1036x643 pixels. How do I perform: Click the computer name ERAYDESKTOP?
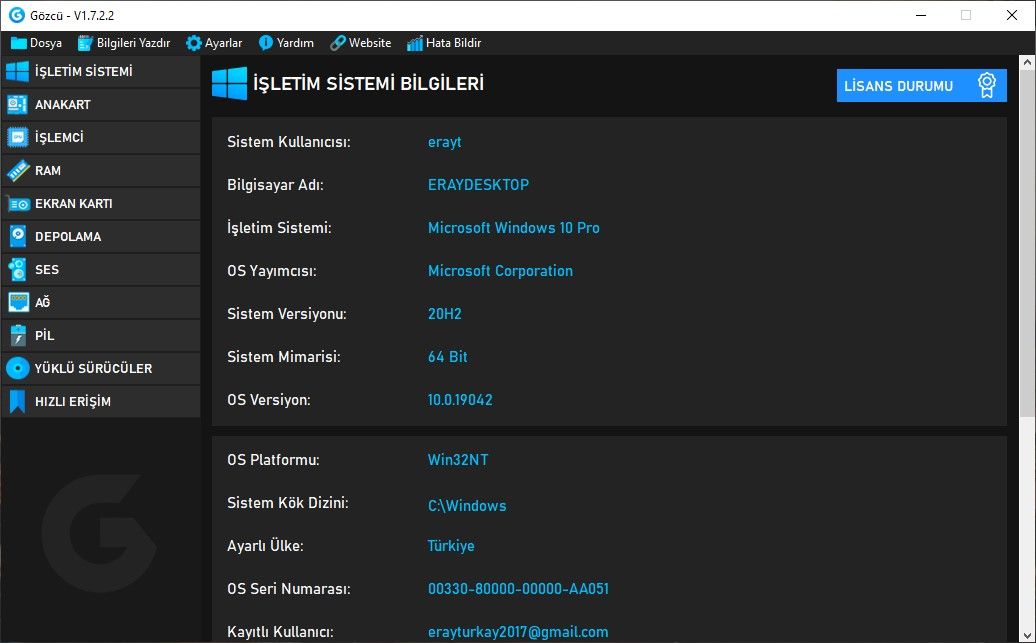478,184
